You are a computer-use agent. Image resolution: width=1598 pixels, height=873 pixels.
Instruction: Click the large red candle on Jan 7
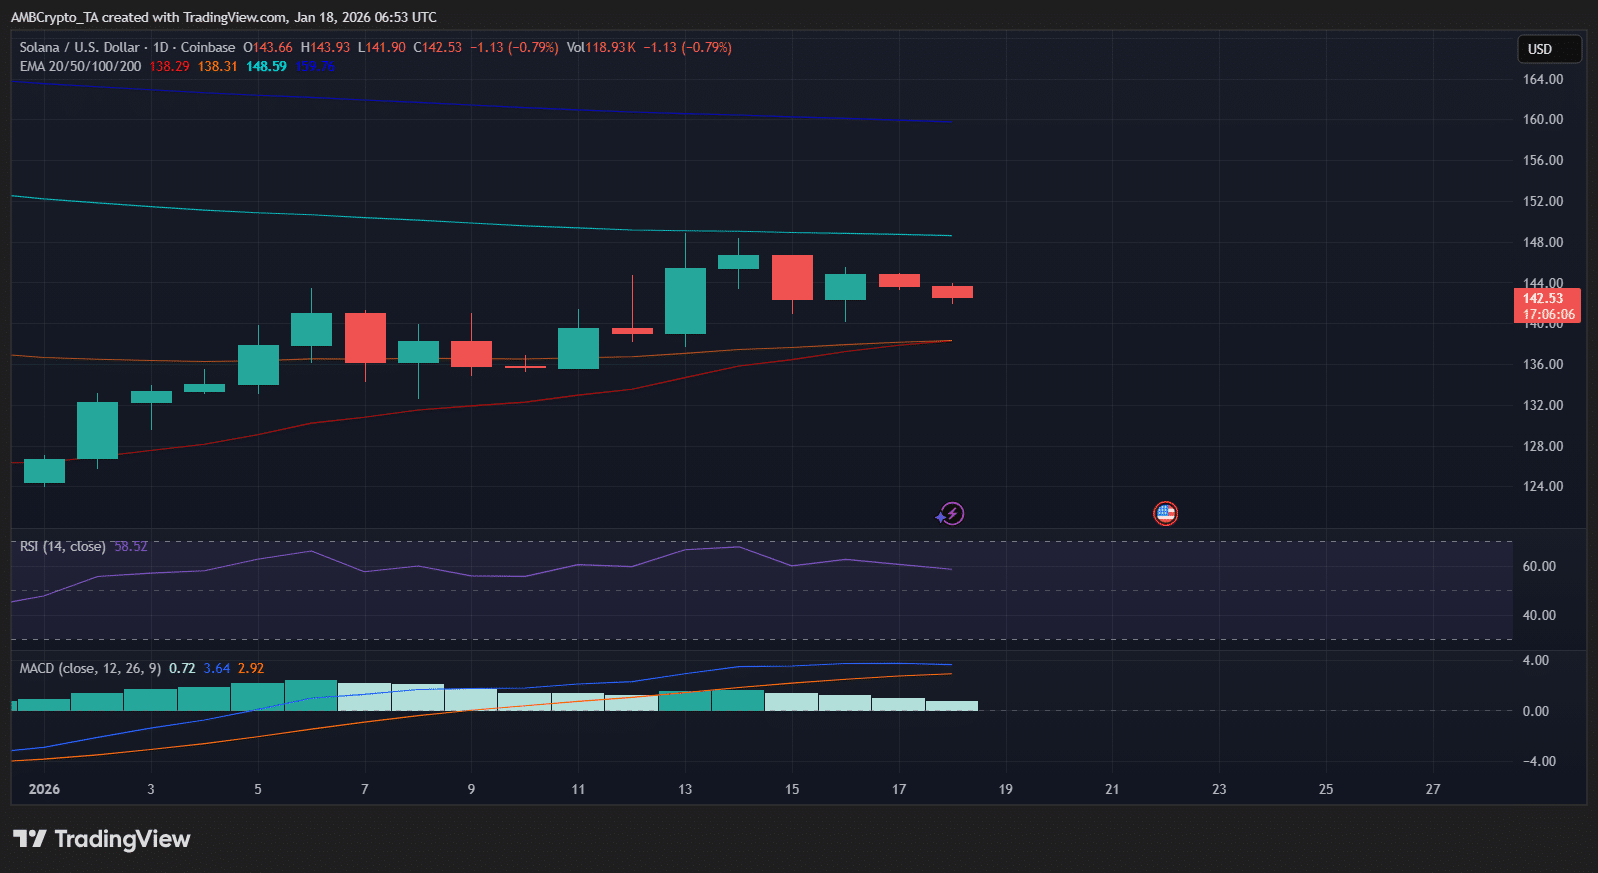(365, 338)
